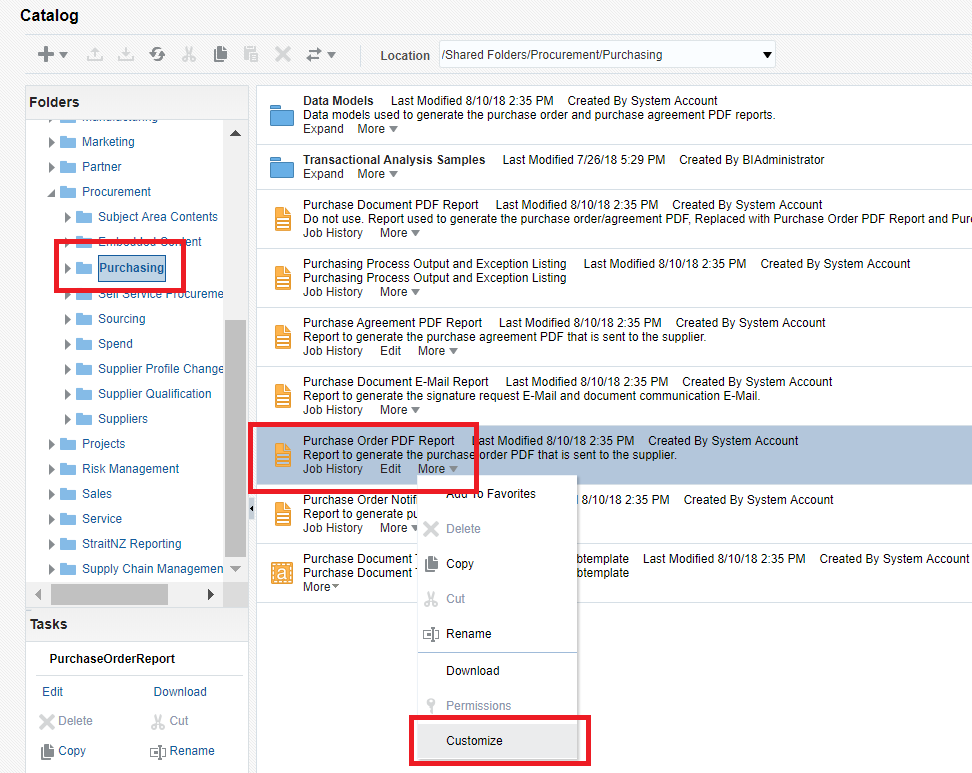Screen dimensions: 972x773
Task: Click the Edit link under PurchaseOrderReport tasks
Action: pos(52,691)
